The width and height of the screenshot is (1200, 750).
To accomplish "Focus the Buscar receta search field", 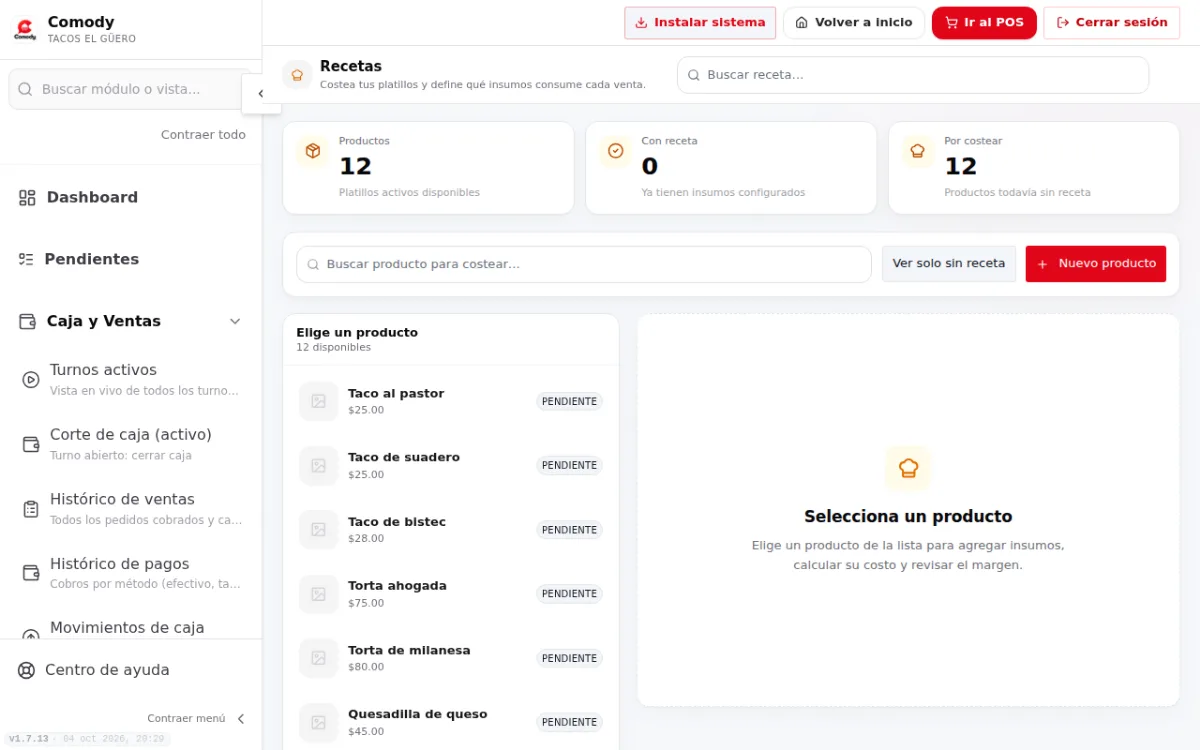I will pyautogui.click(x=913, y=75).
